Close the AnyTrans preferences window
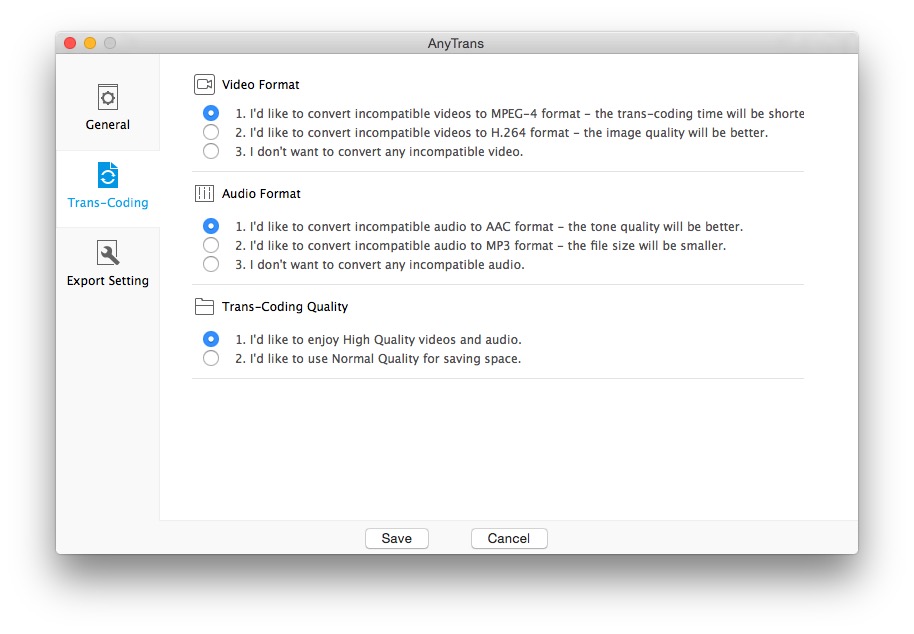 [70, 43]
